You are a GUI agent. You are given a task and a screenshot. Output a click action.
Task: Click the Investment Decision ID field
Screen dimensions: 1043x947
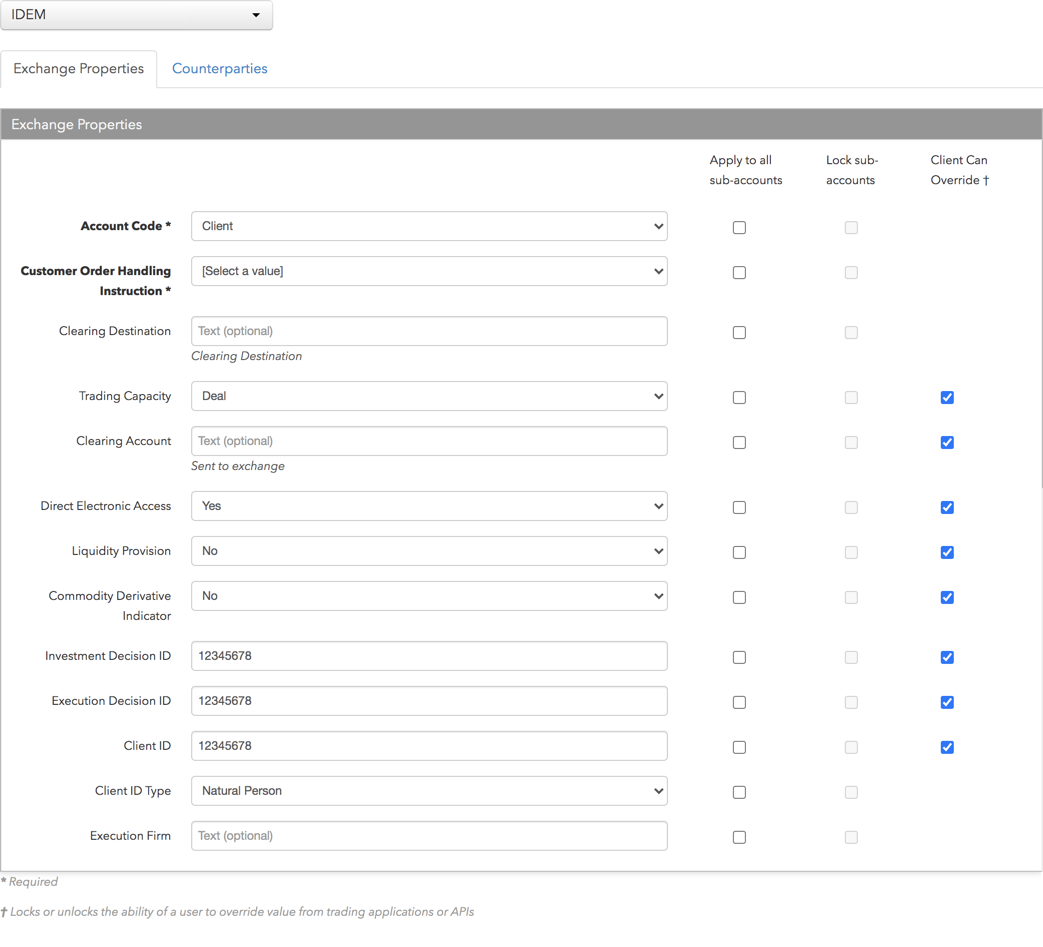(429, 656)
